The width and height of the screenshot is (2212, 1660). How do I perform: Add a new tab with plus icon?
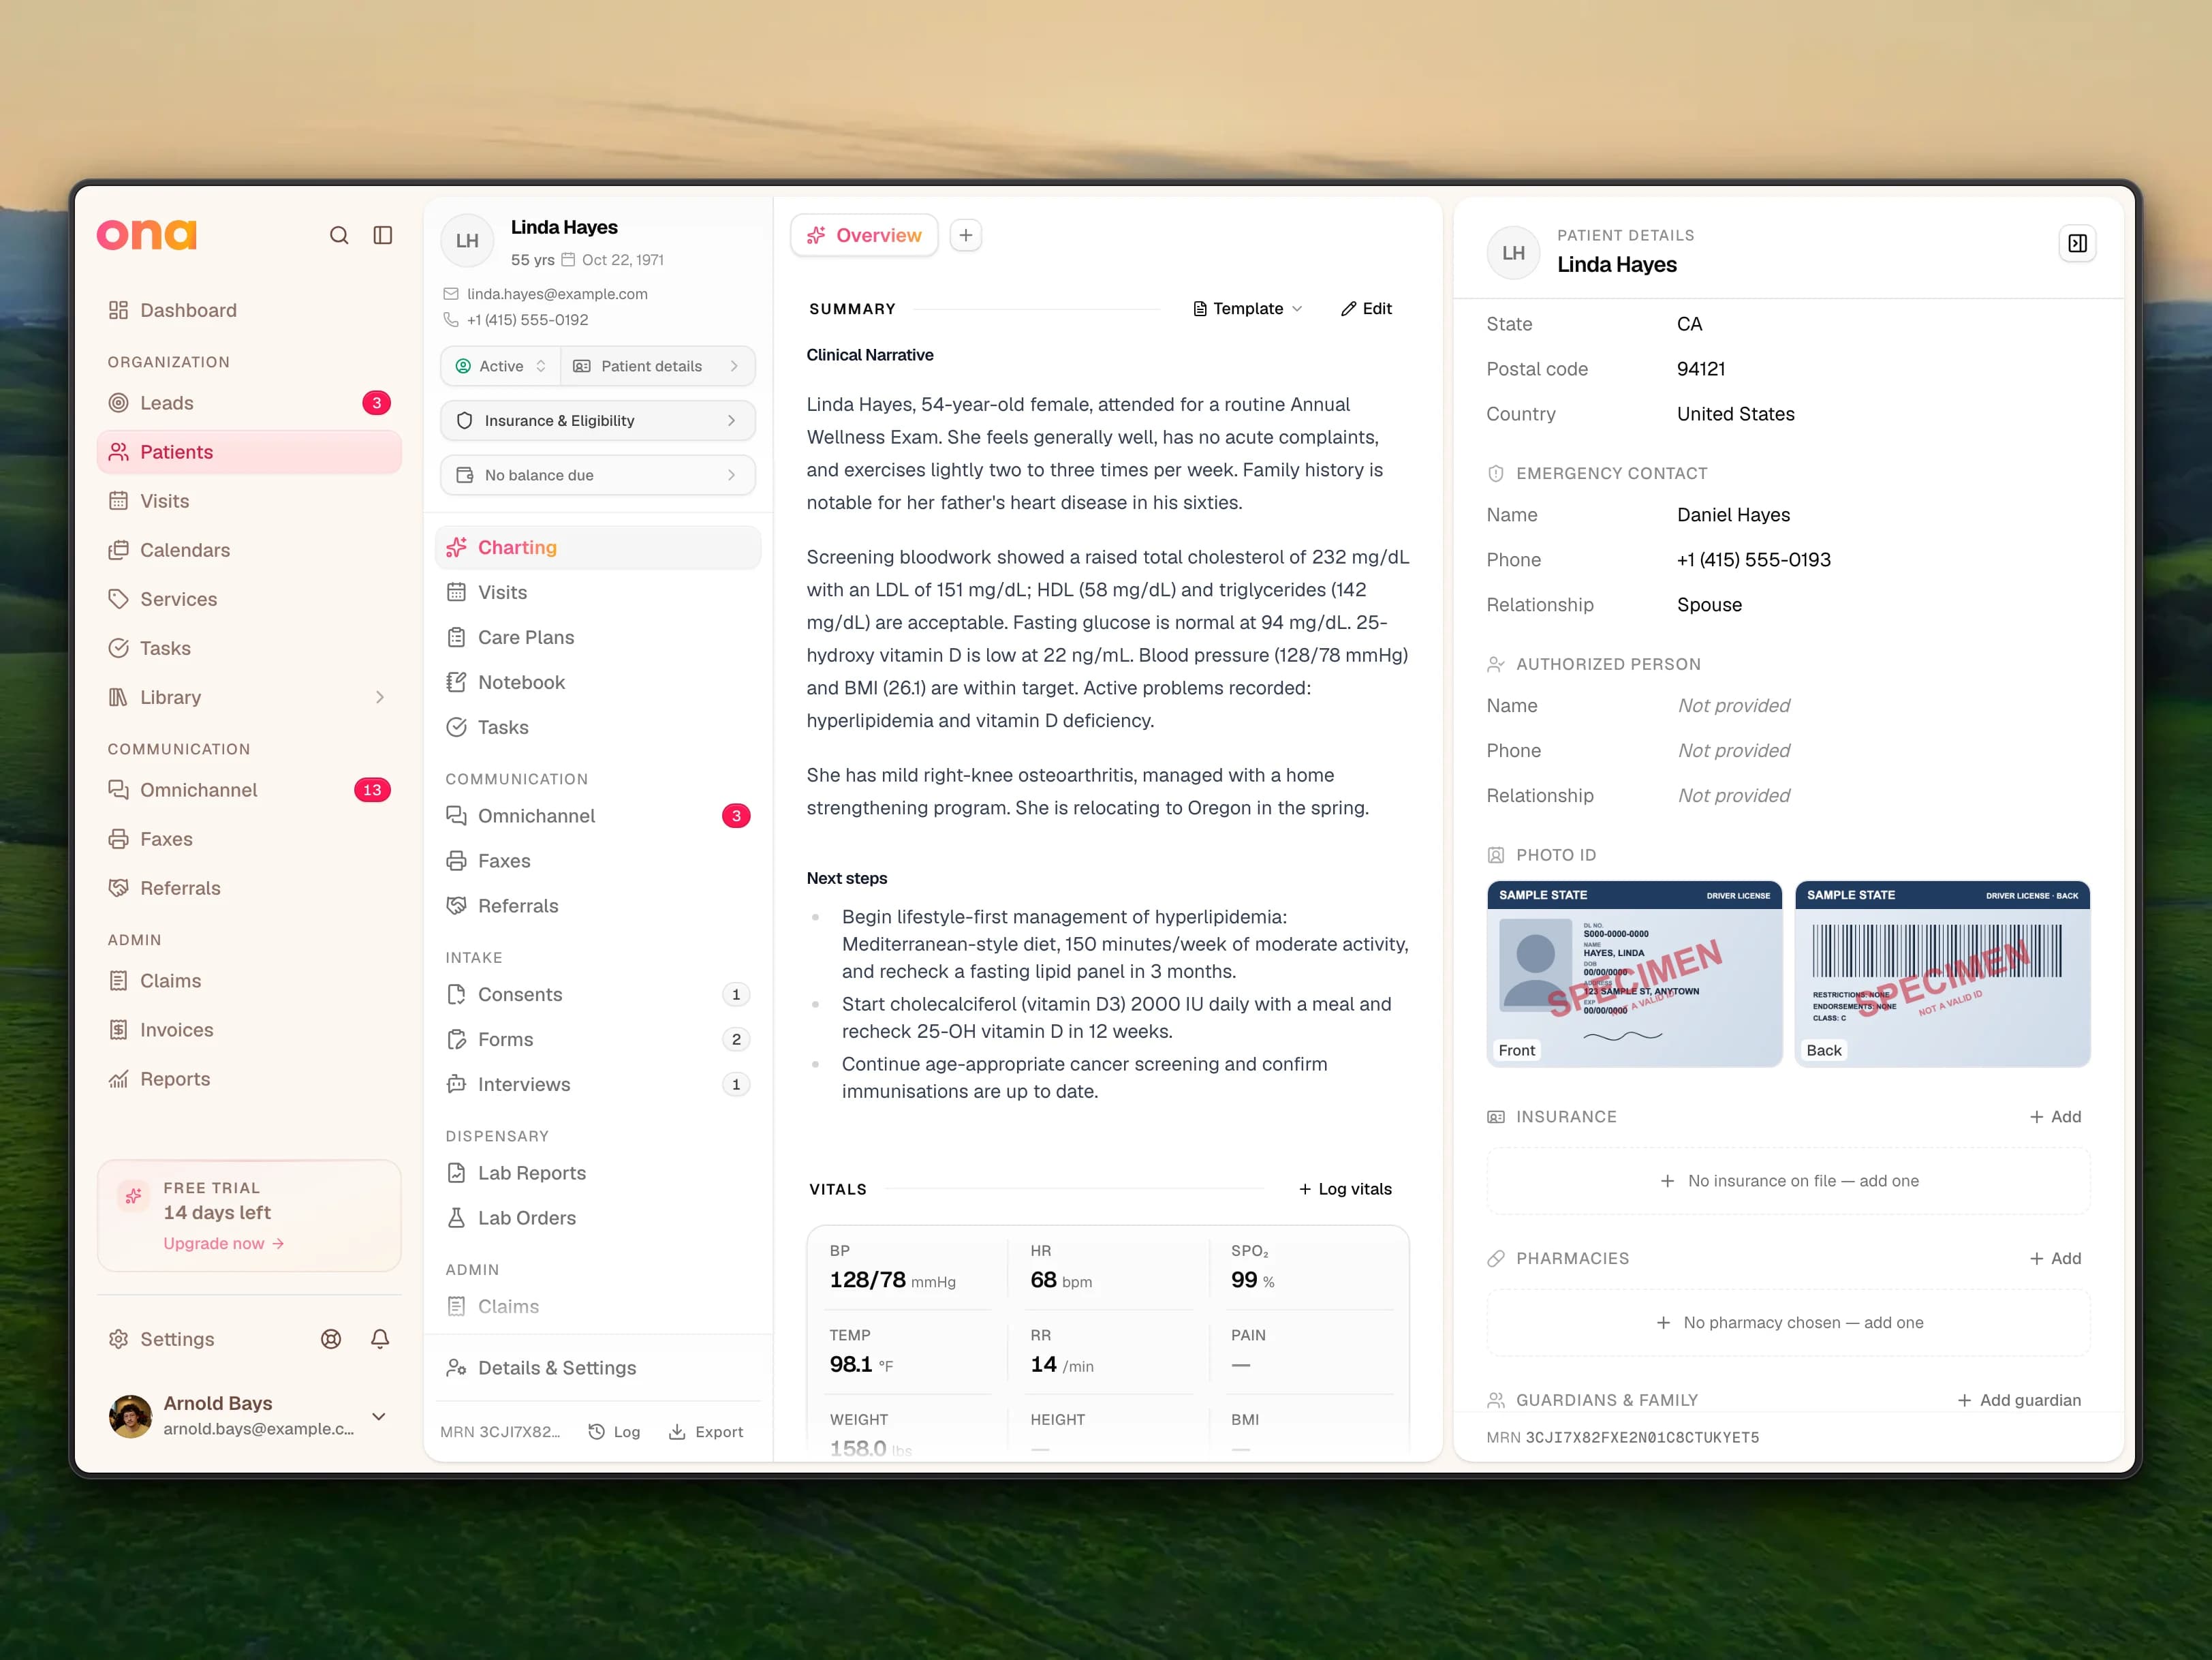coord(966,235)
